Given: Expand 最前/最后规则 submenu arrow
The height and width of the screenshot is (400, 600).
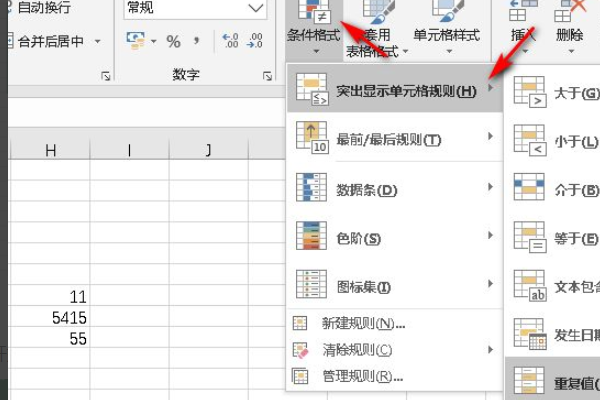Looking at the screenshot, I should [x=491, y=136].
